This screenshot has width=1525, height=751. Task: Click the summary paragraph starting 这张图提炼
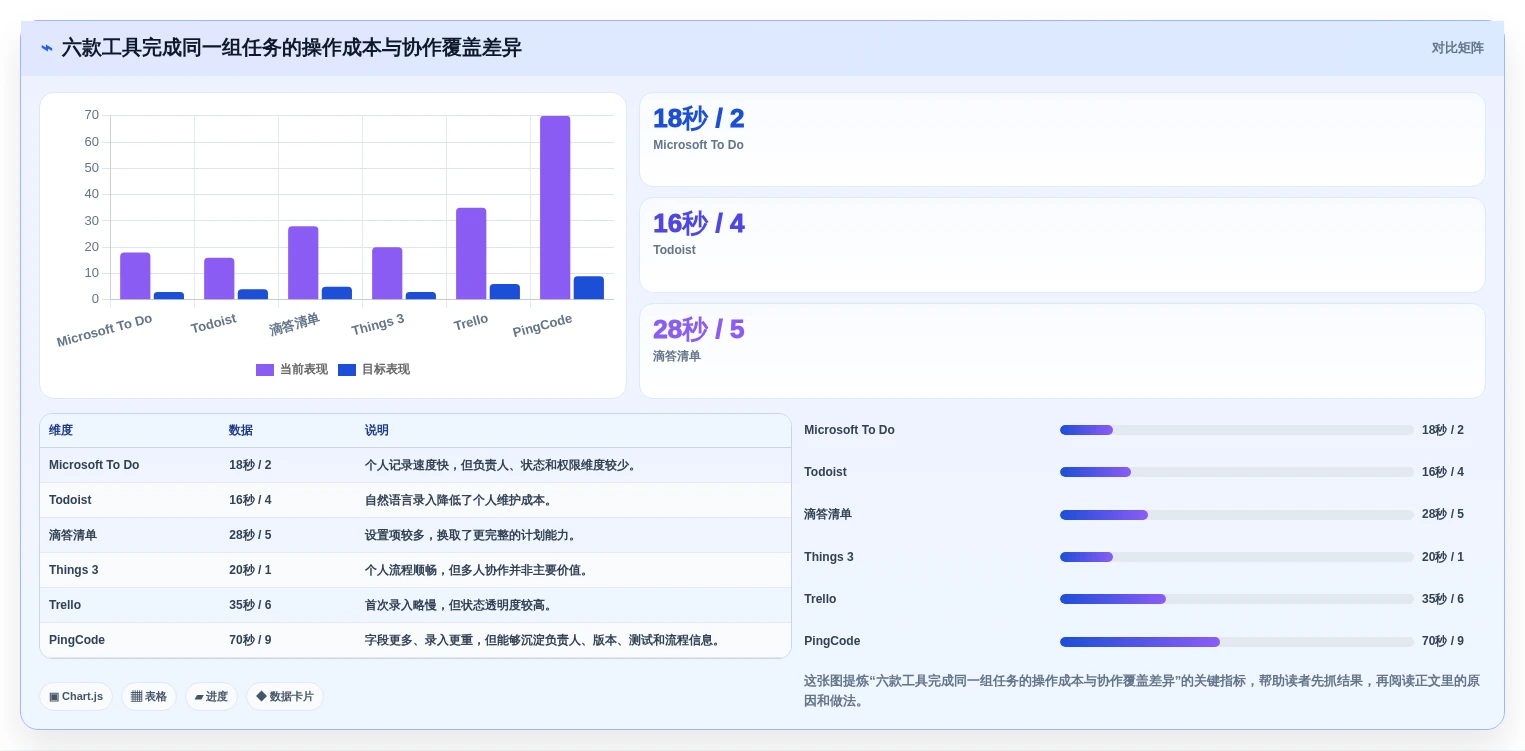1142,690
